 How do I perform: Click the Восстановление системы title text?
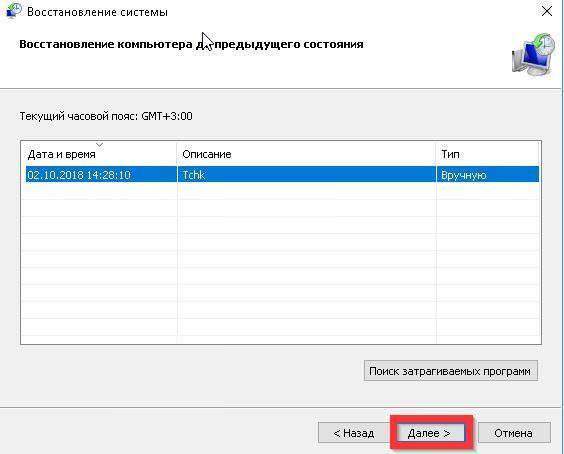[x=97, y=12]
